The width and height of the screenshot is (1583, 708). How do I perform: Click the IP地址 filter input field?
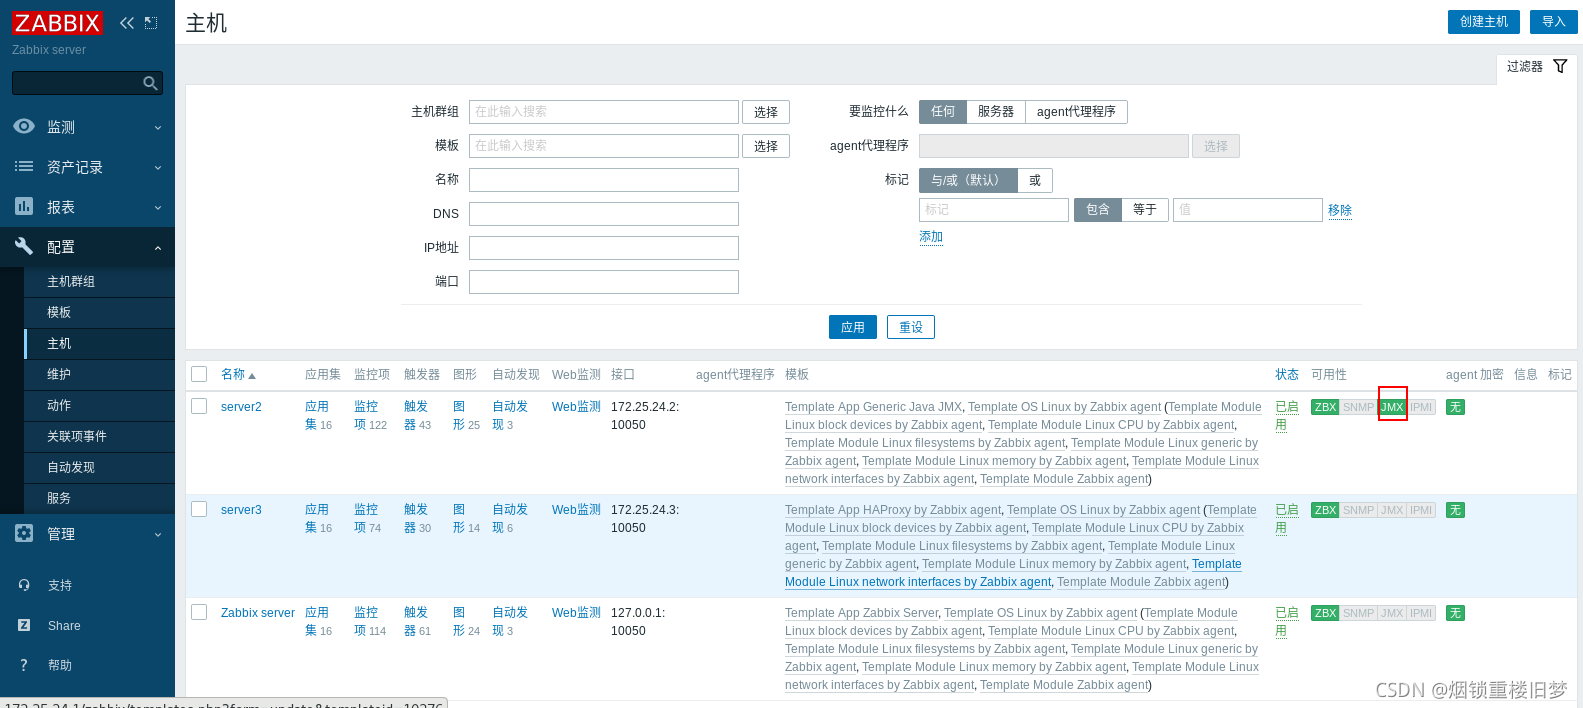tap(604, 248)
